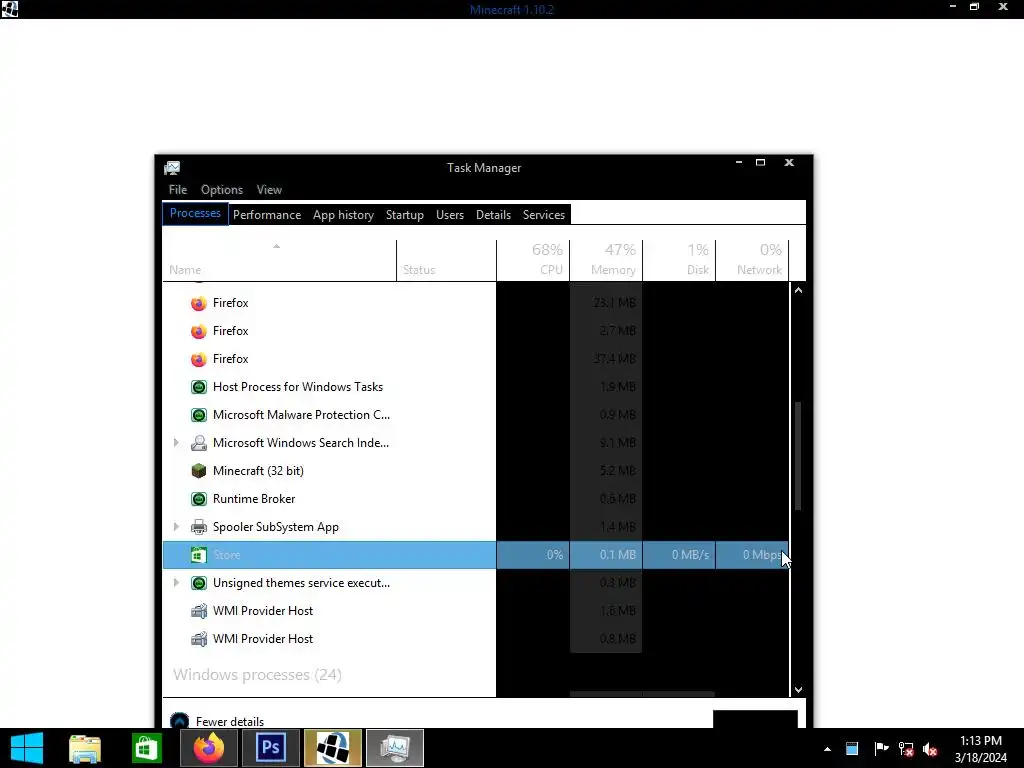Select the Runtime Broker process name
This screenshot has height=768, width=1024.
(x=254, y=499)
